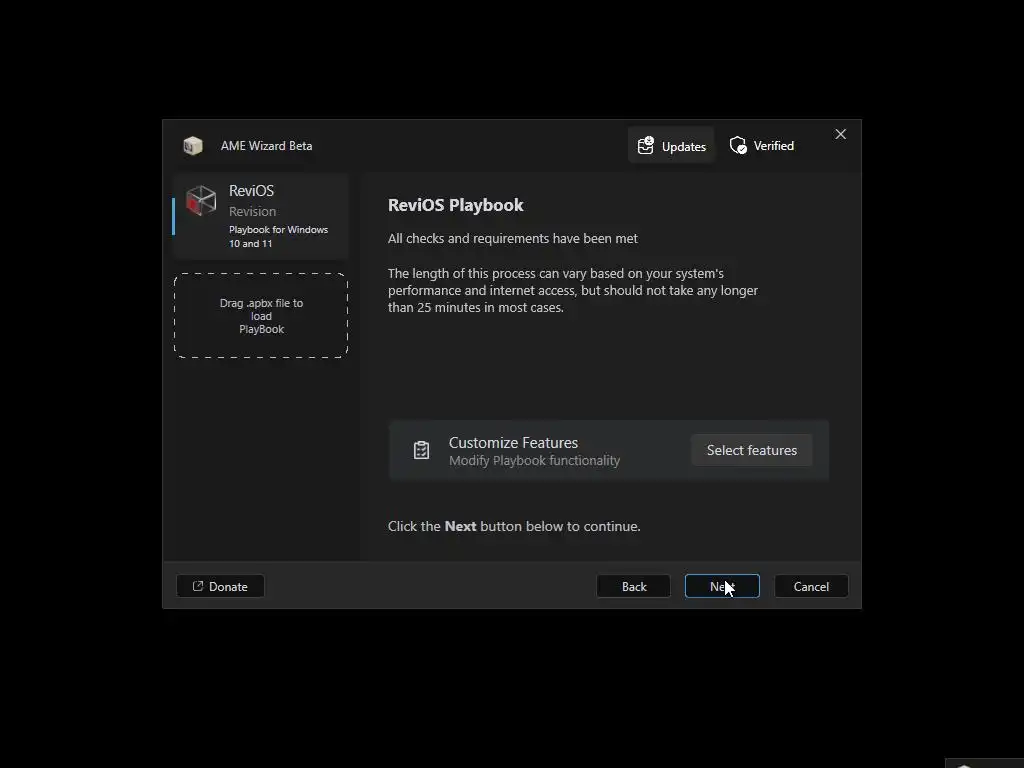This screenshot has width=1024, height=768.
Task: Click the ReviOS Playbook heading
Action: click(x=455, y=205)
